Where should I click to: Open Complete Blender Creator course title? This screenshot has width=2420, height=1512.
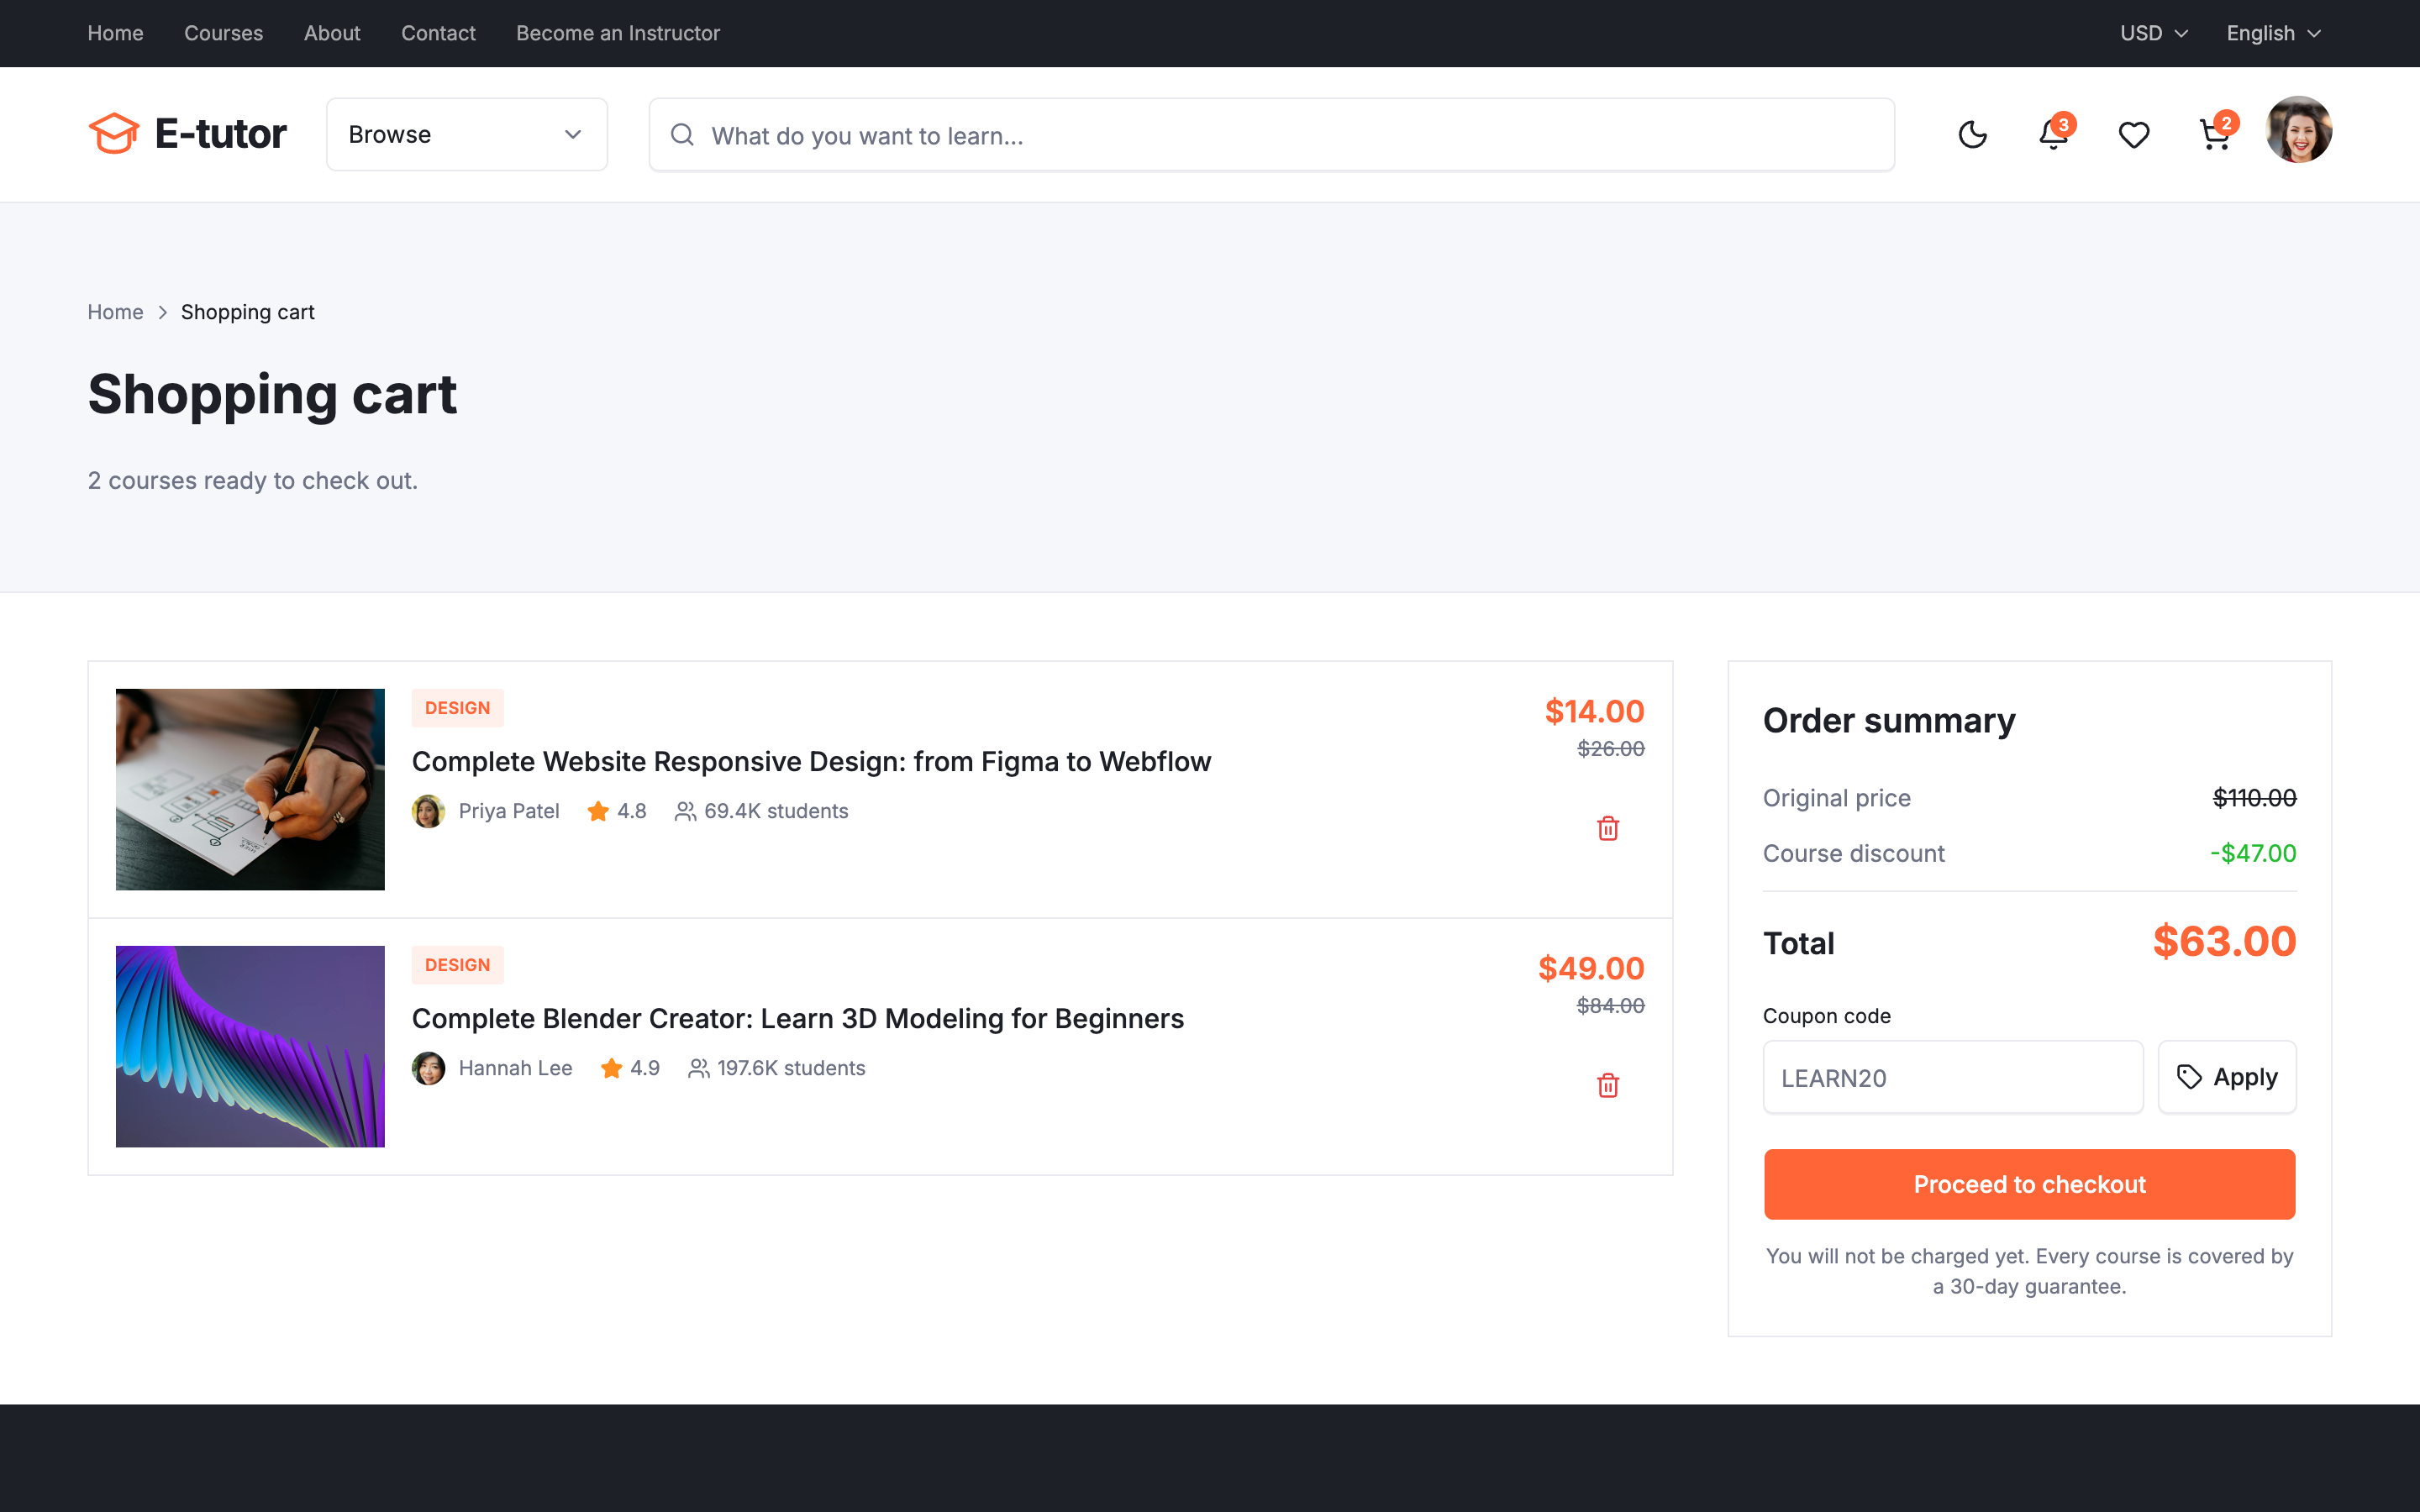[x=798, y=1019]
